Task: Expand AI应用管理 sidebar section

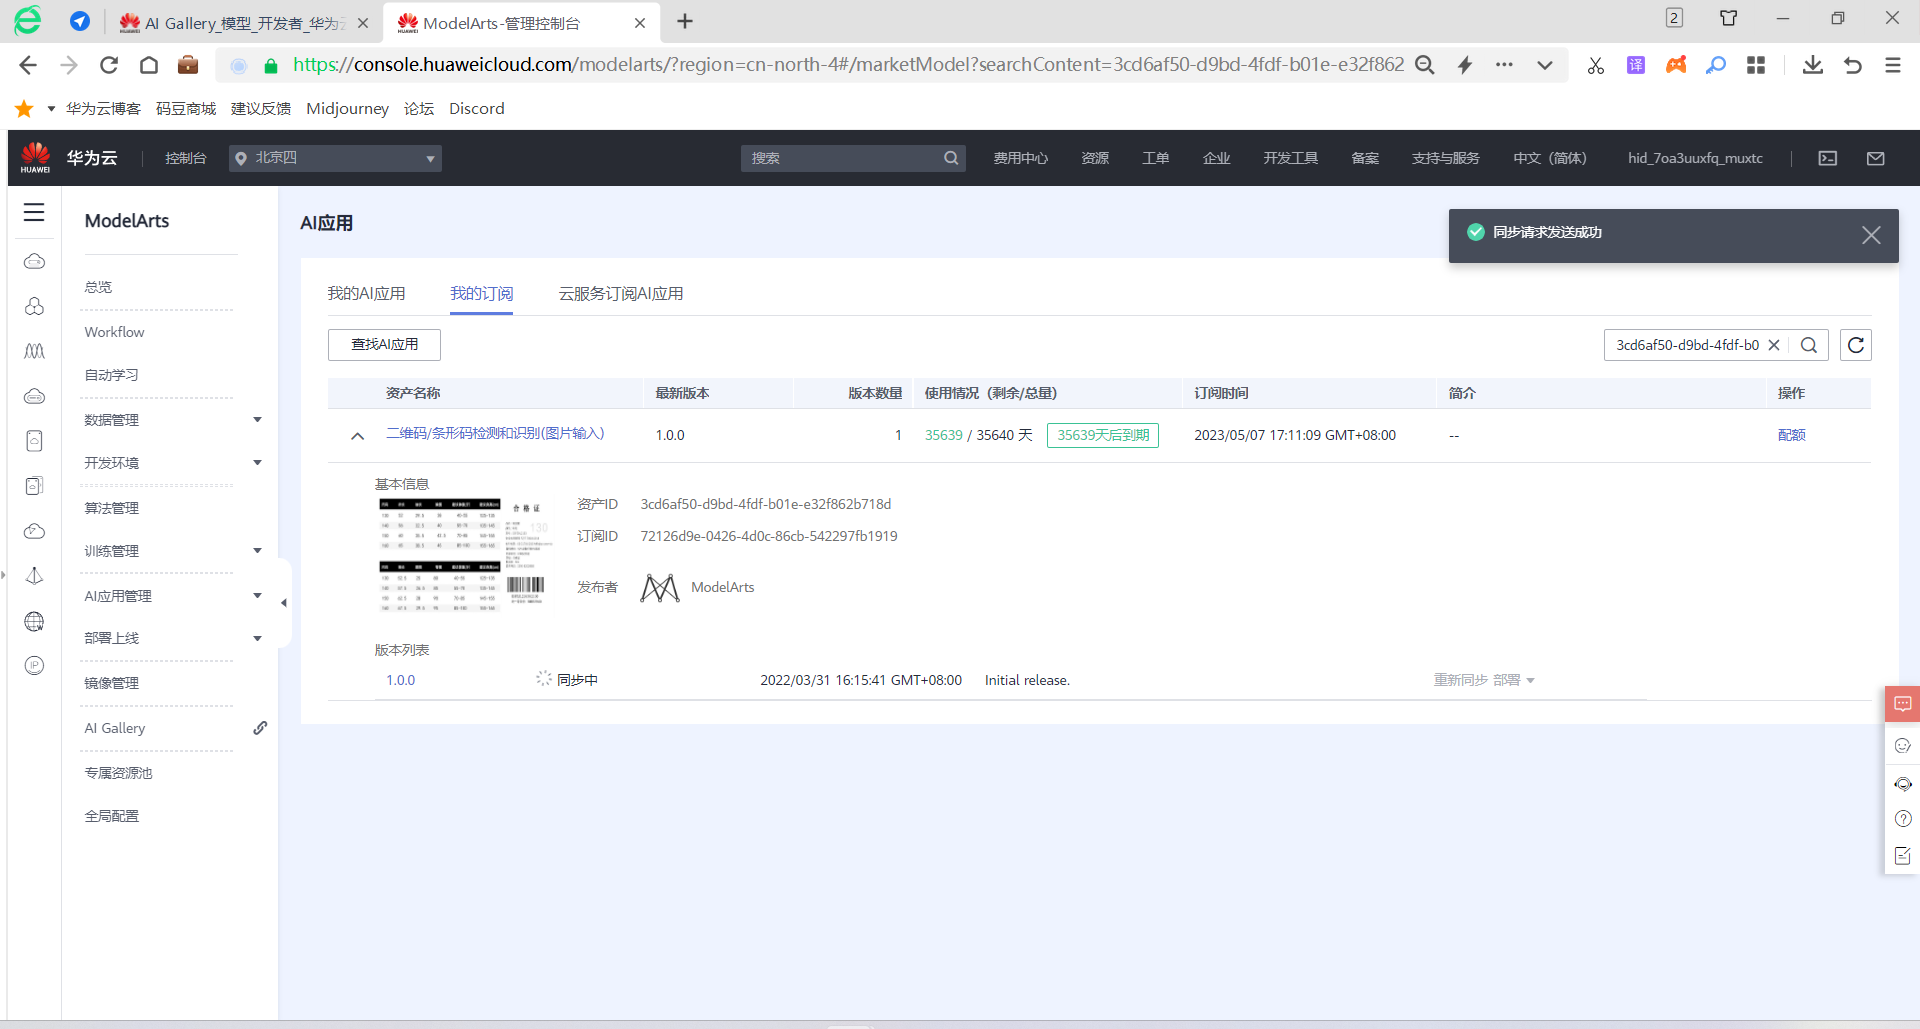Action: (257, 596)
